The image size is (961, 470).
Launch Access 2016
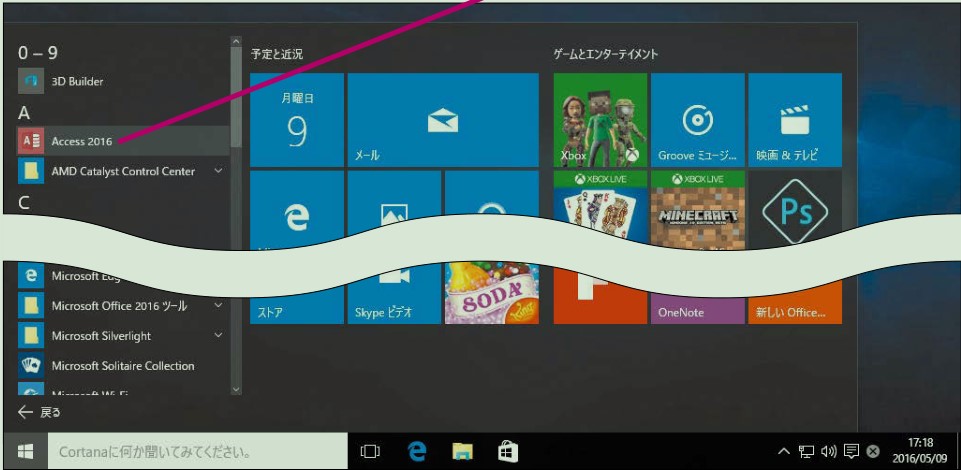tap(123, 141)
